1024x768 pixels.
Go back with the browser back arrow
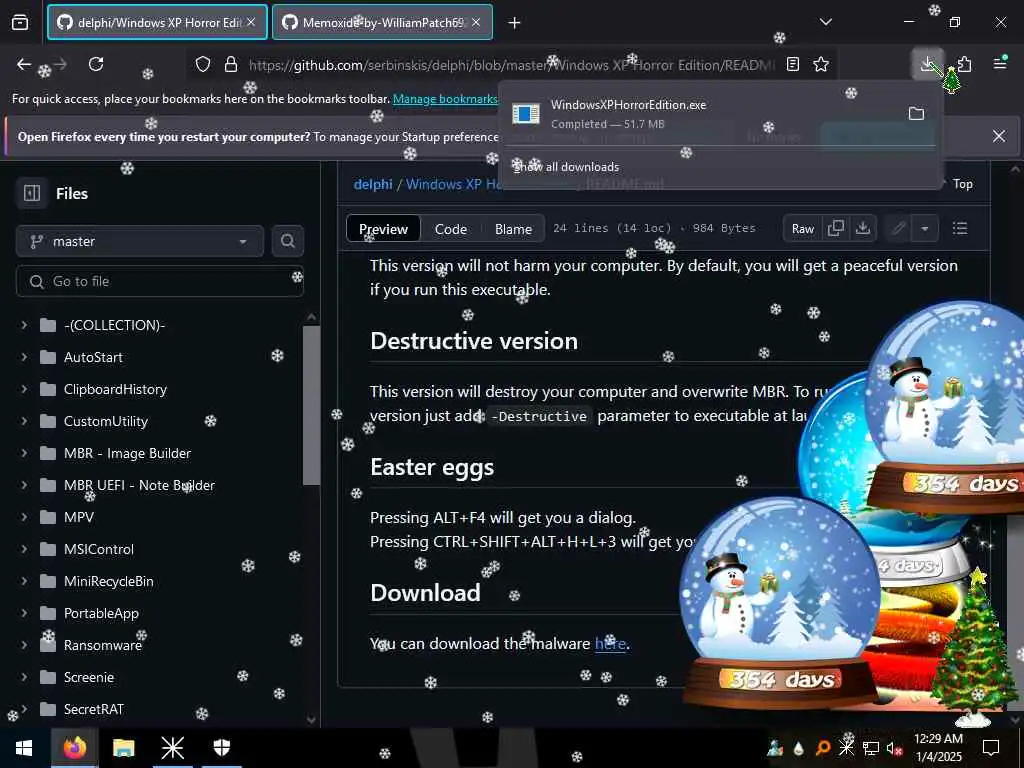tap(24, 64)
